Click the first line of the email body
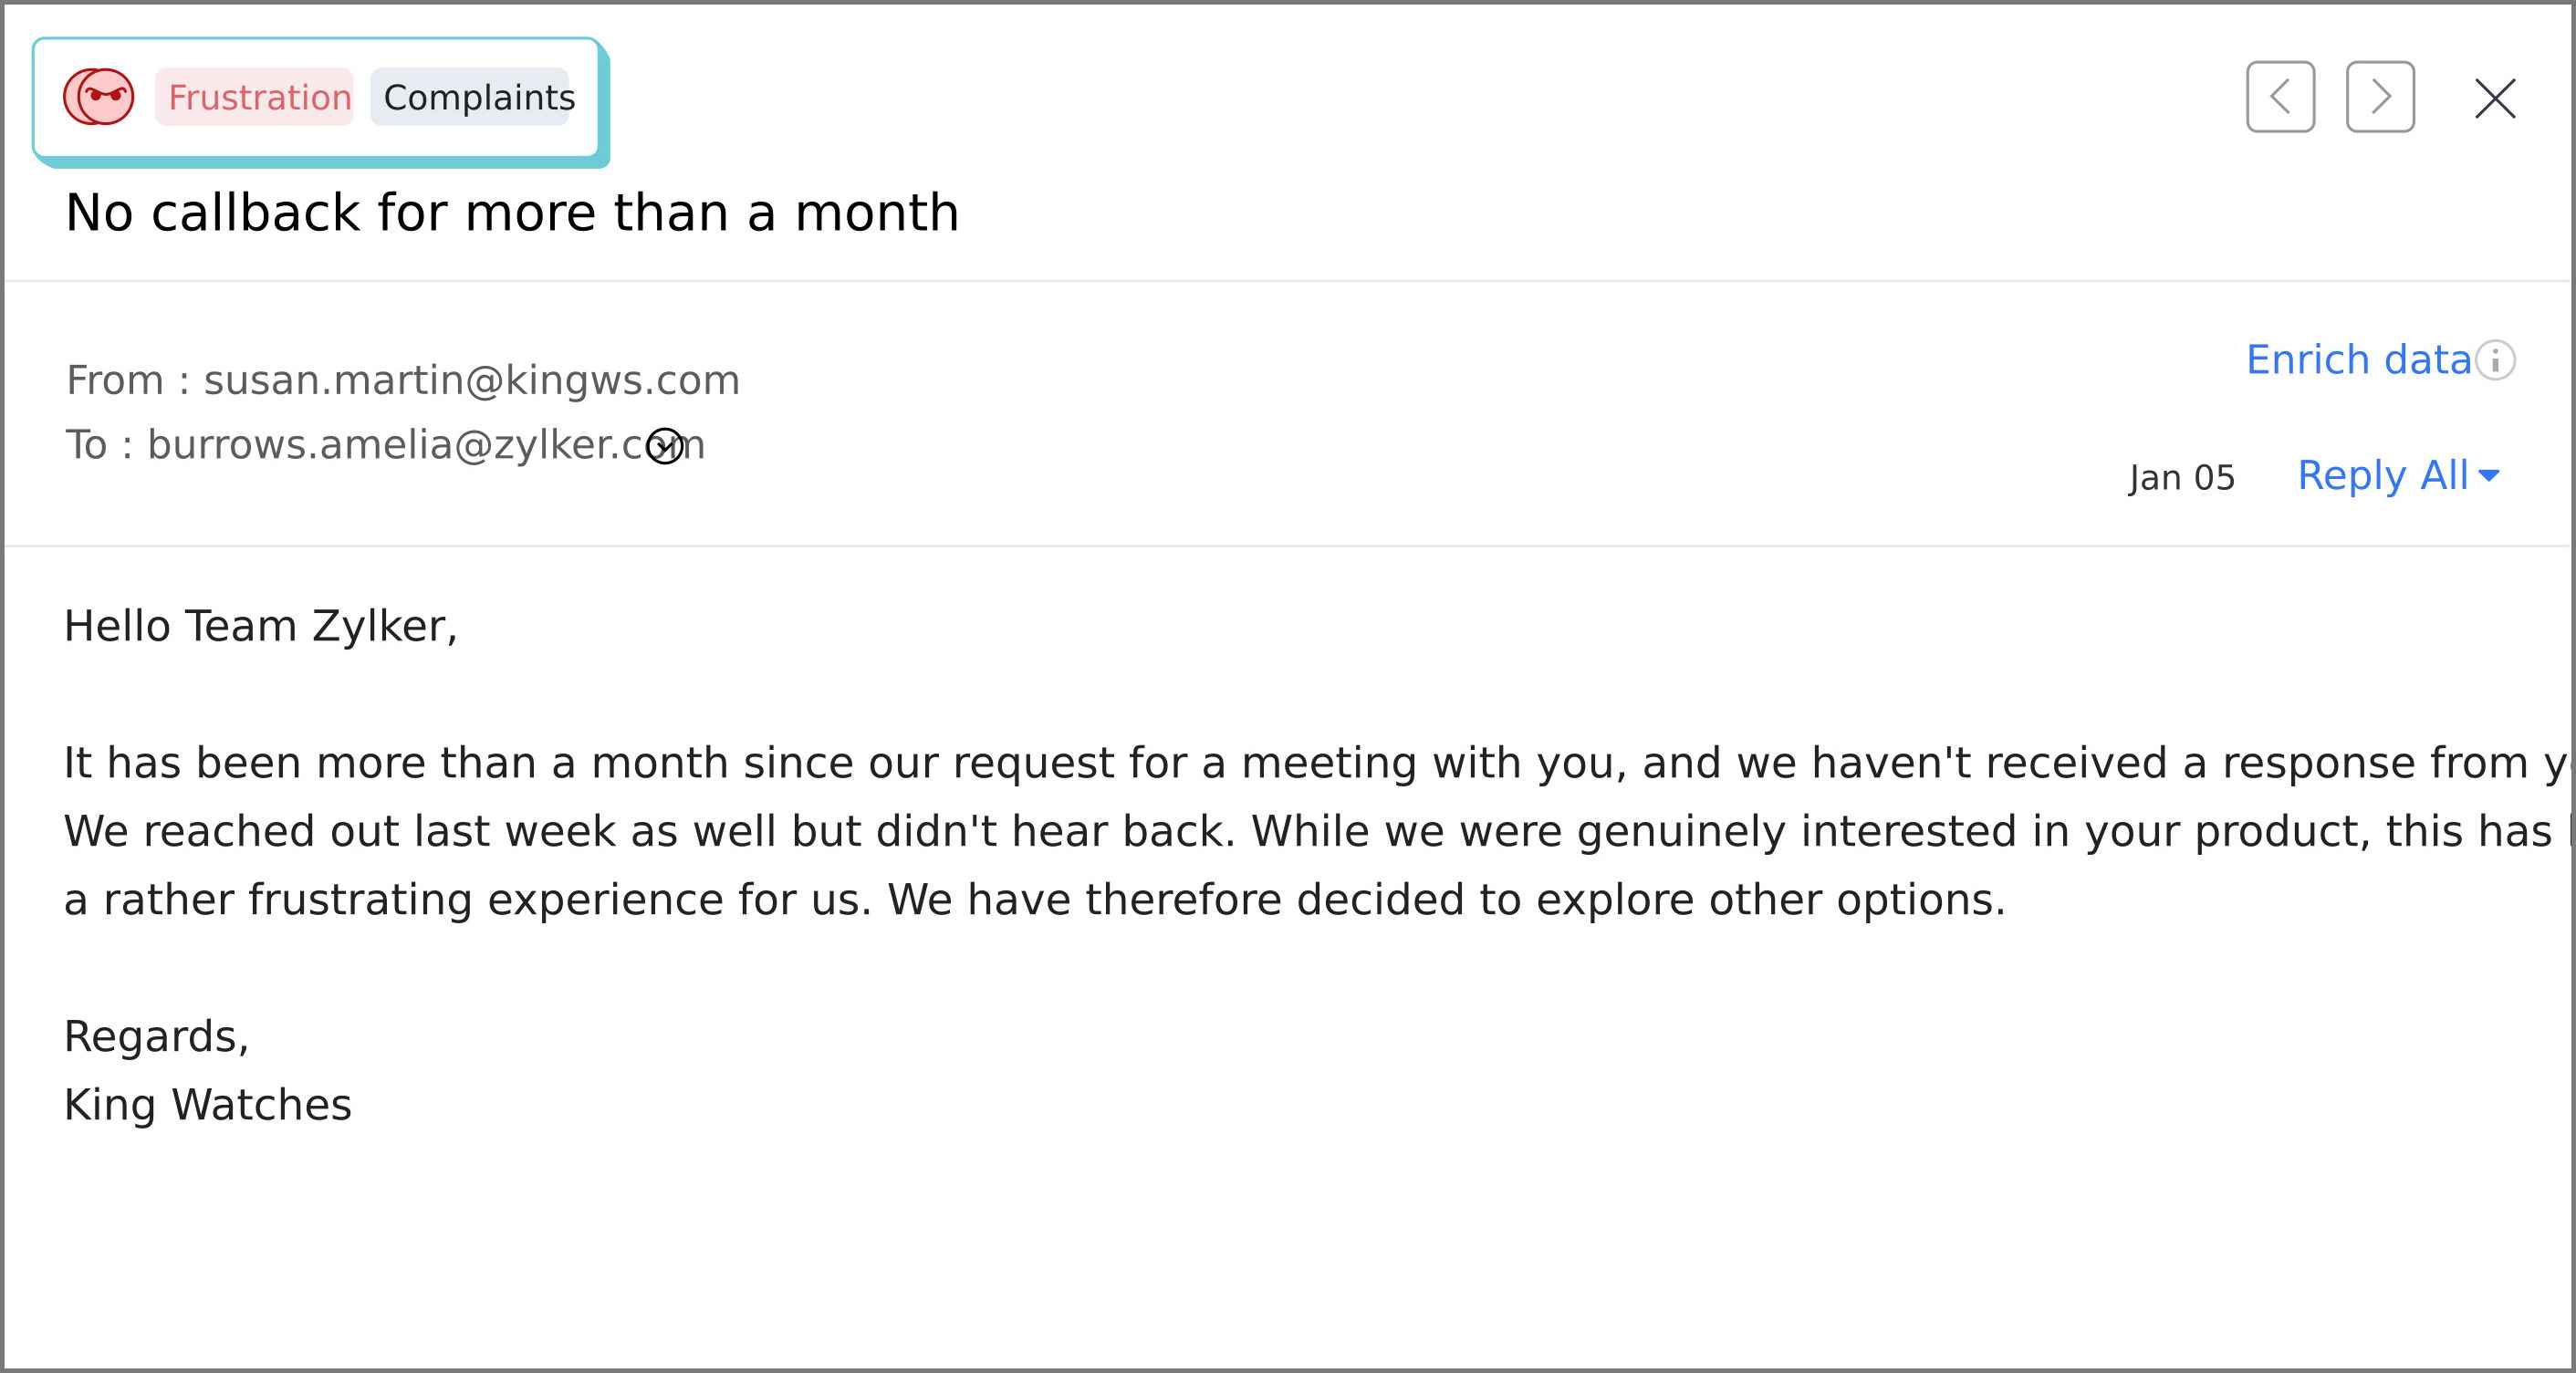 pos(1318,764)
